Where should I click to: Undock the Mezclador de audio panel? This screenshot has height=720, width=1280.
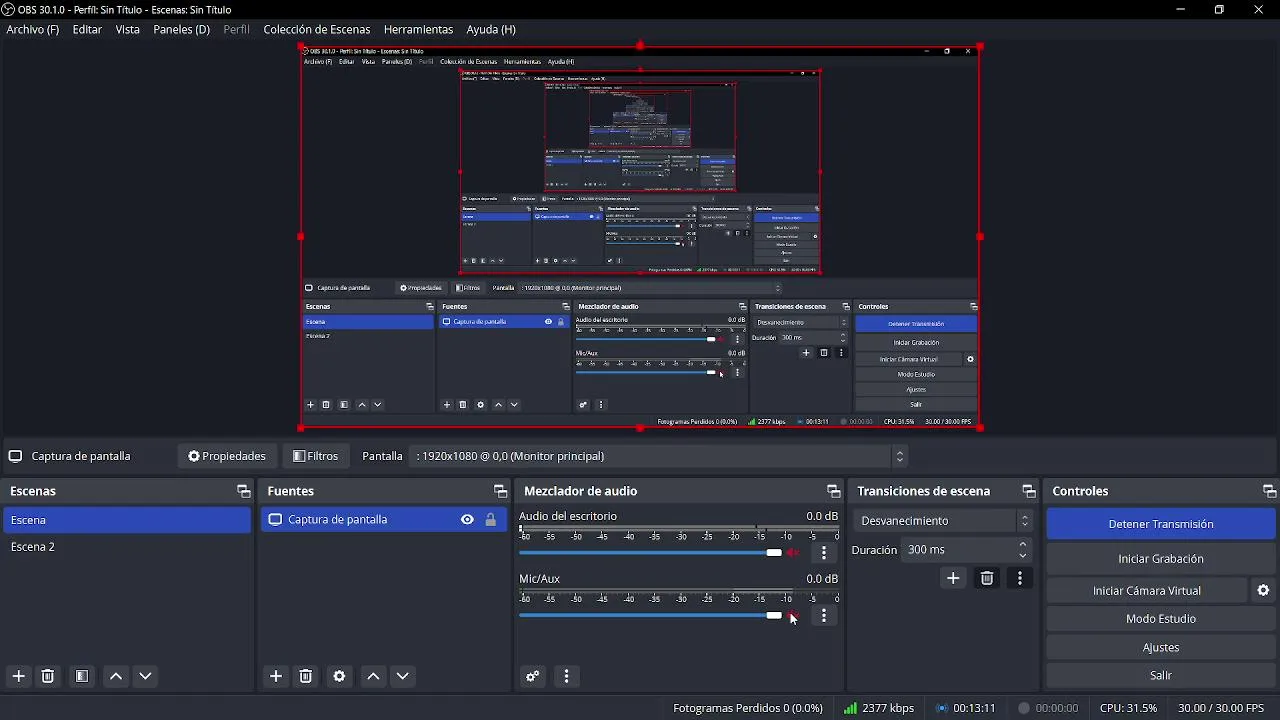pos(833,491)
